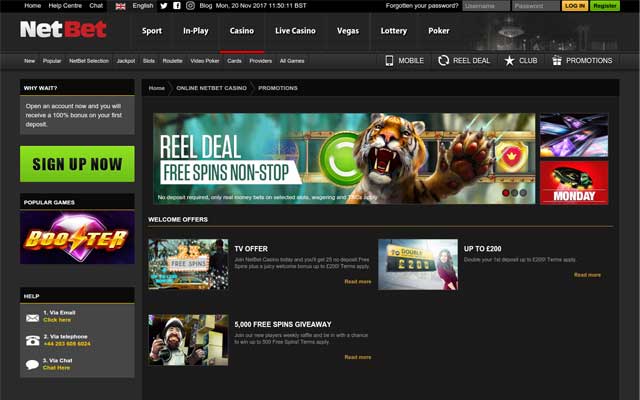
Task: Show New casino games
Action: coord(29,61)
